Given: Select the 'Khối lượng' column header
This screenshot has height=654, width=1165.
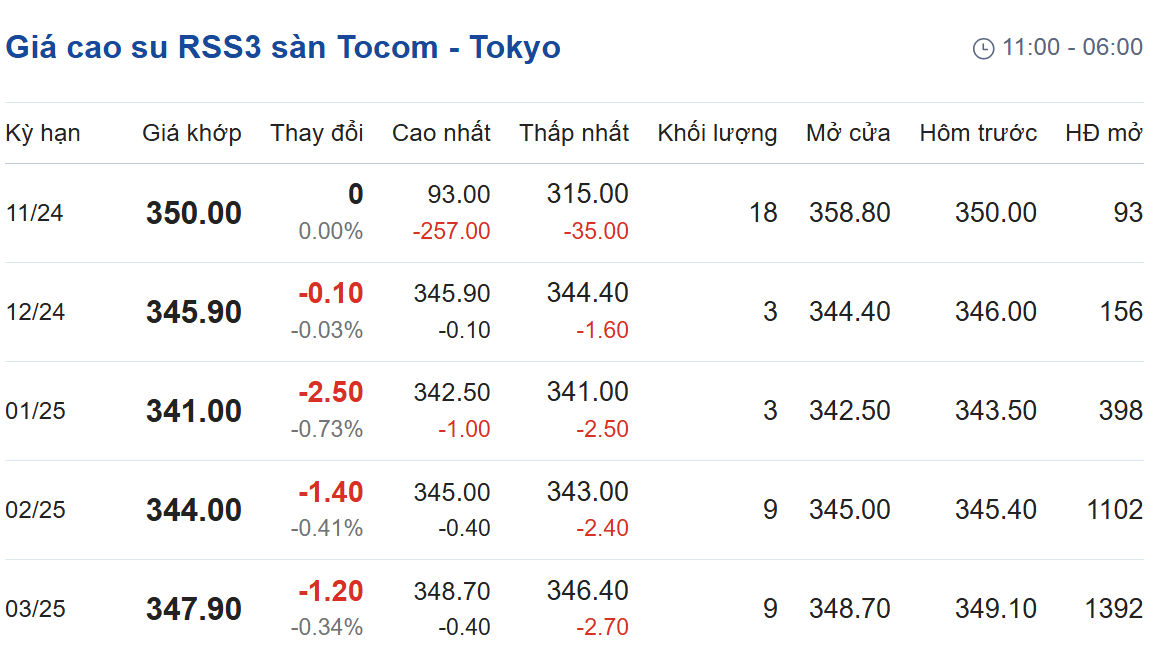Looking at the screenshot, I should click(x=717, y=133).
